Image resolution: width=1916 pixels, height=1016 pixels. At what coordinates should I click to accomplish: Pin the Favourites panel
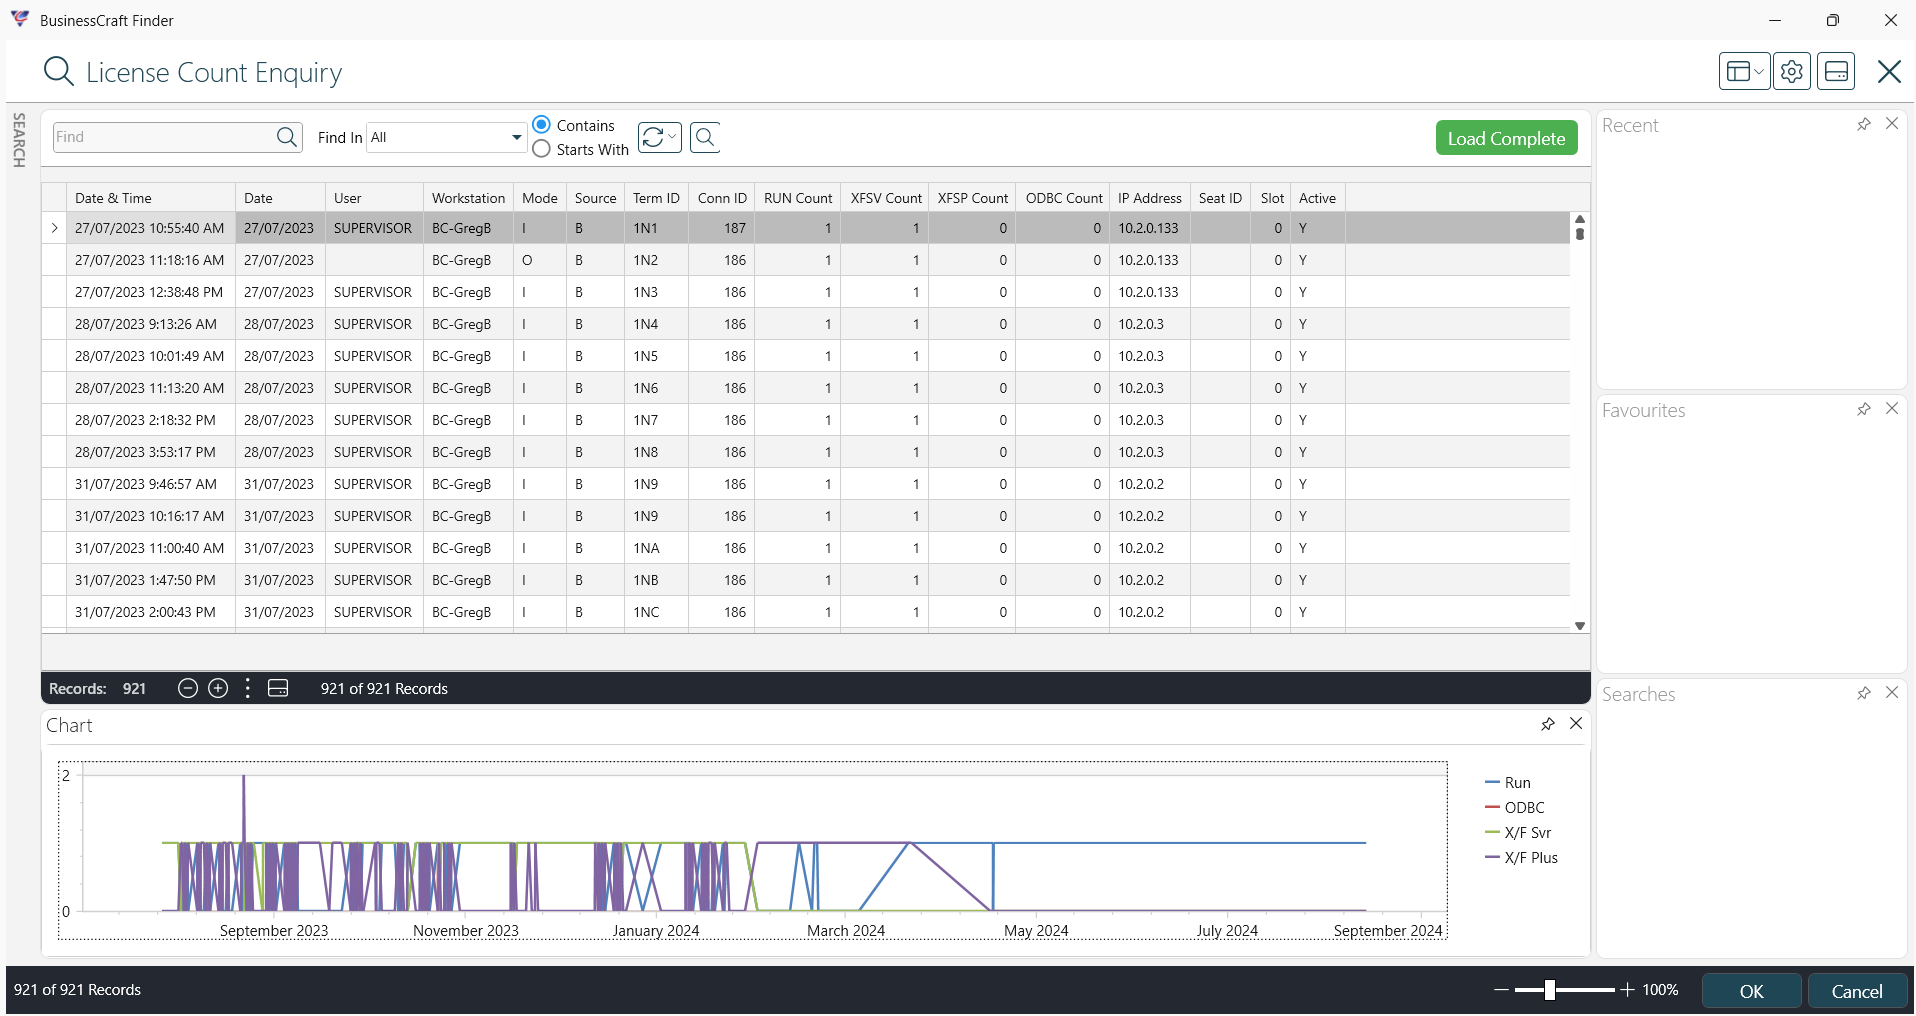pyautogui.click(x=1864, y=409)
